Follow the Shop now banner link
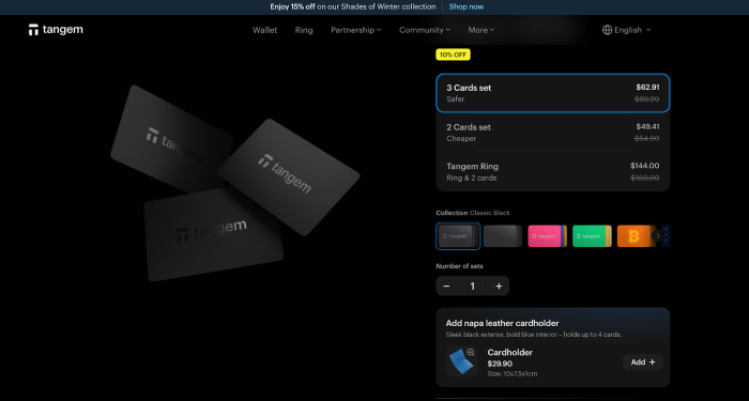Viewport: 749px width, 401px height. pos(466,7)
